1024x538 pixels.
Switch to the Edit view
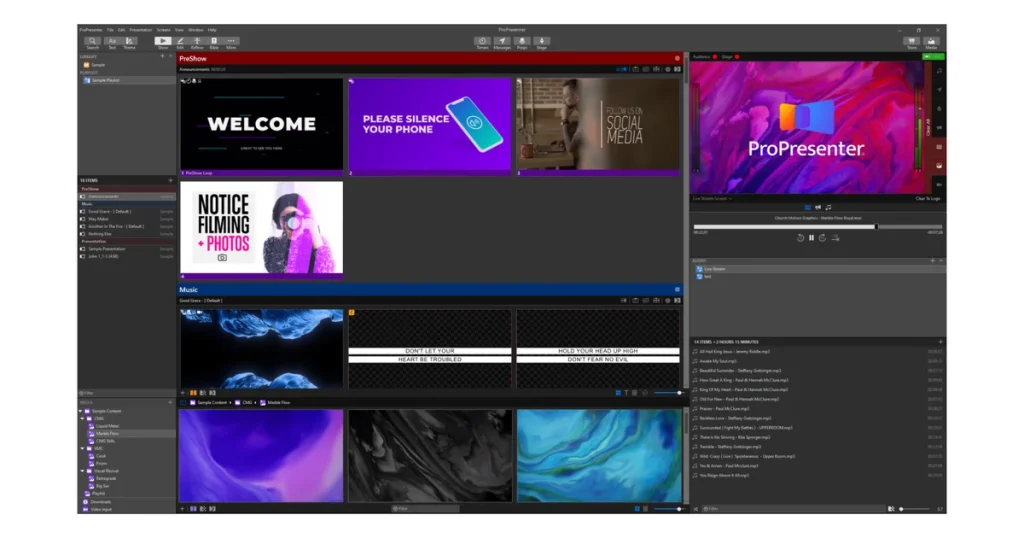point(180,42)
